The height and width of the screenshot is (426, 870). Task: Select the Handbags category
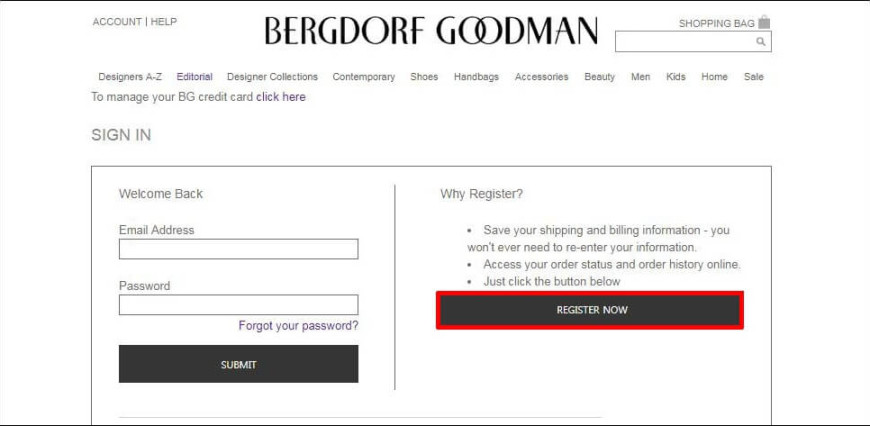coord(476,77)
